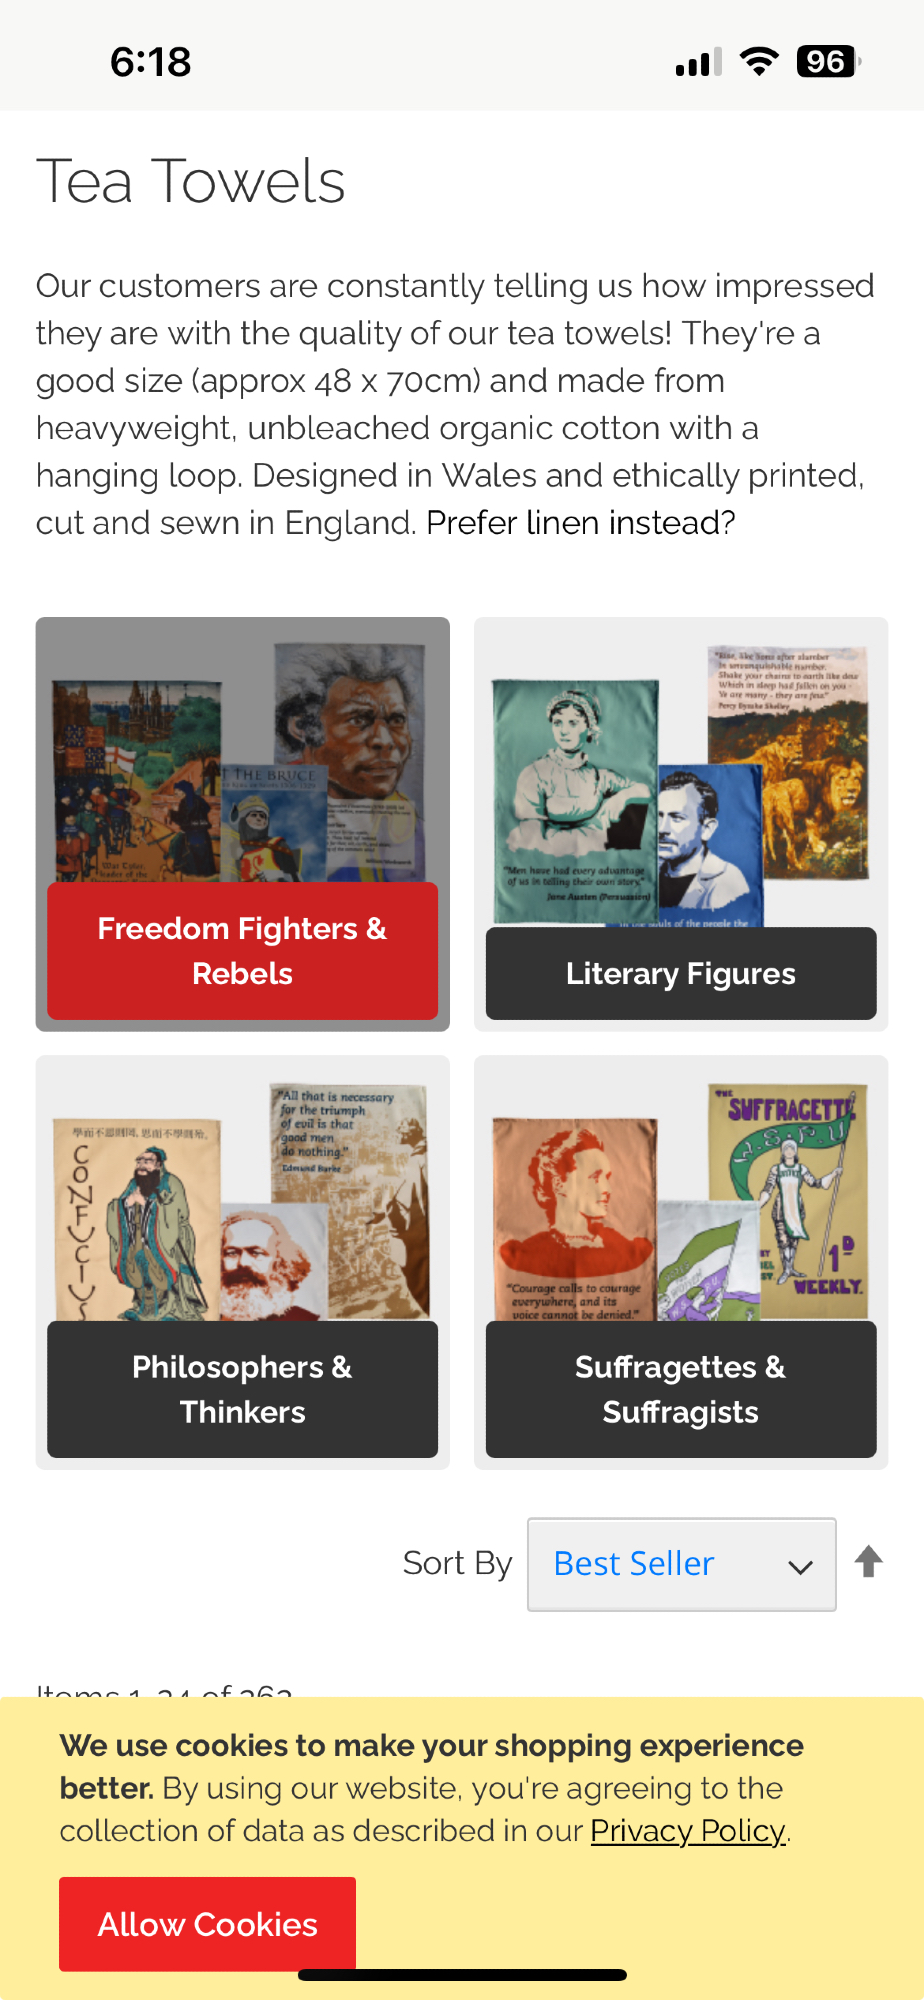
Task: Tap the battery indicator showing 96
Action: (829, 62)
